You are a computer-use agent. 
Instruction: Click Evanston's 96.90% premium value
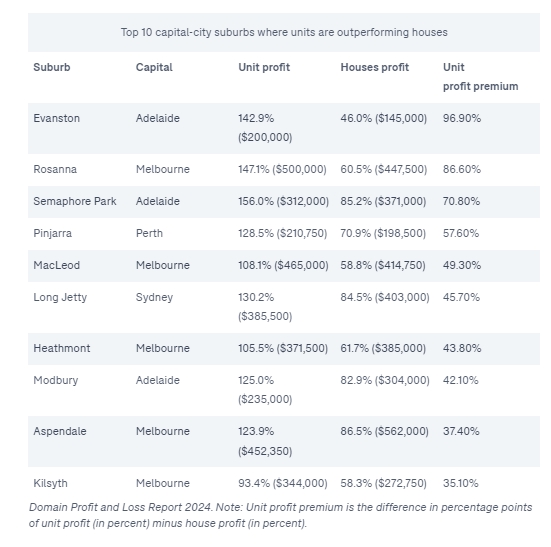462,118
